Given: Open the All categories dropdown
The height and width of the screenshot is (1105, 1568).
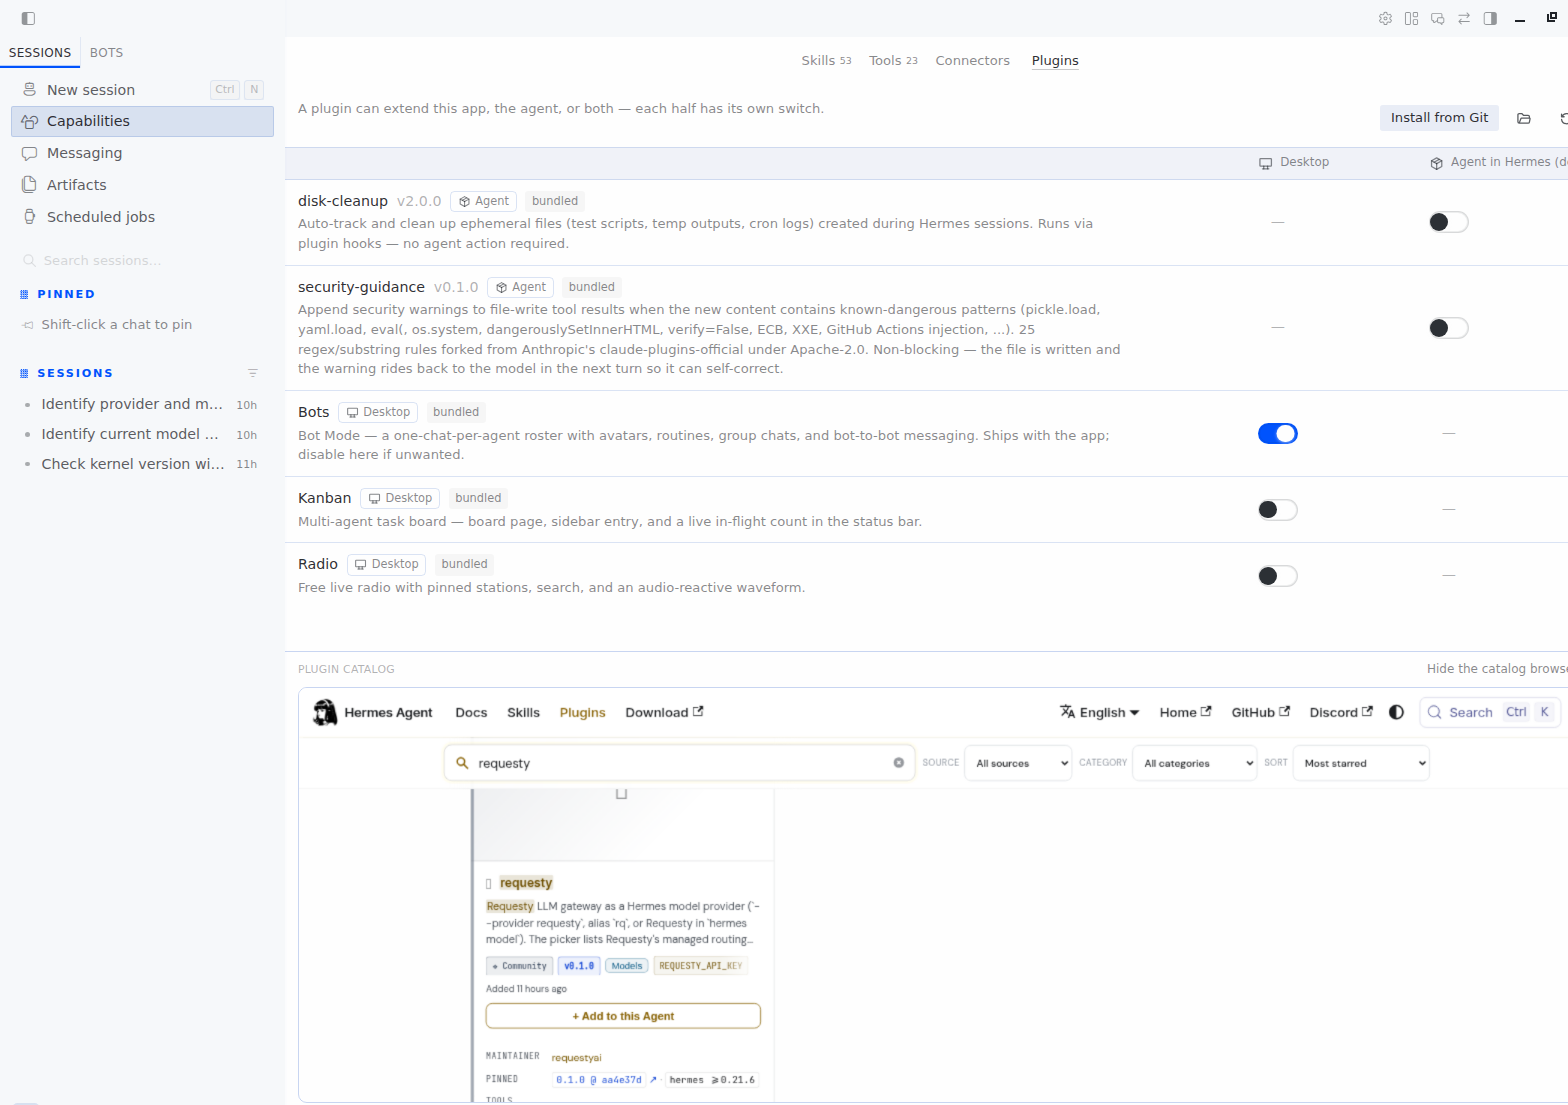Looking at the screenshot, I should pos(1194,763).
